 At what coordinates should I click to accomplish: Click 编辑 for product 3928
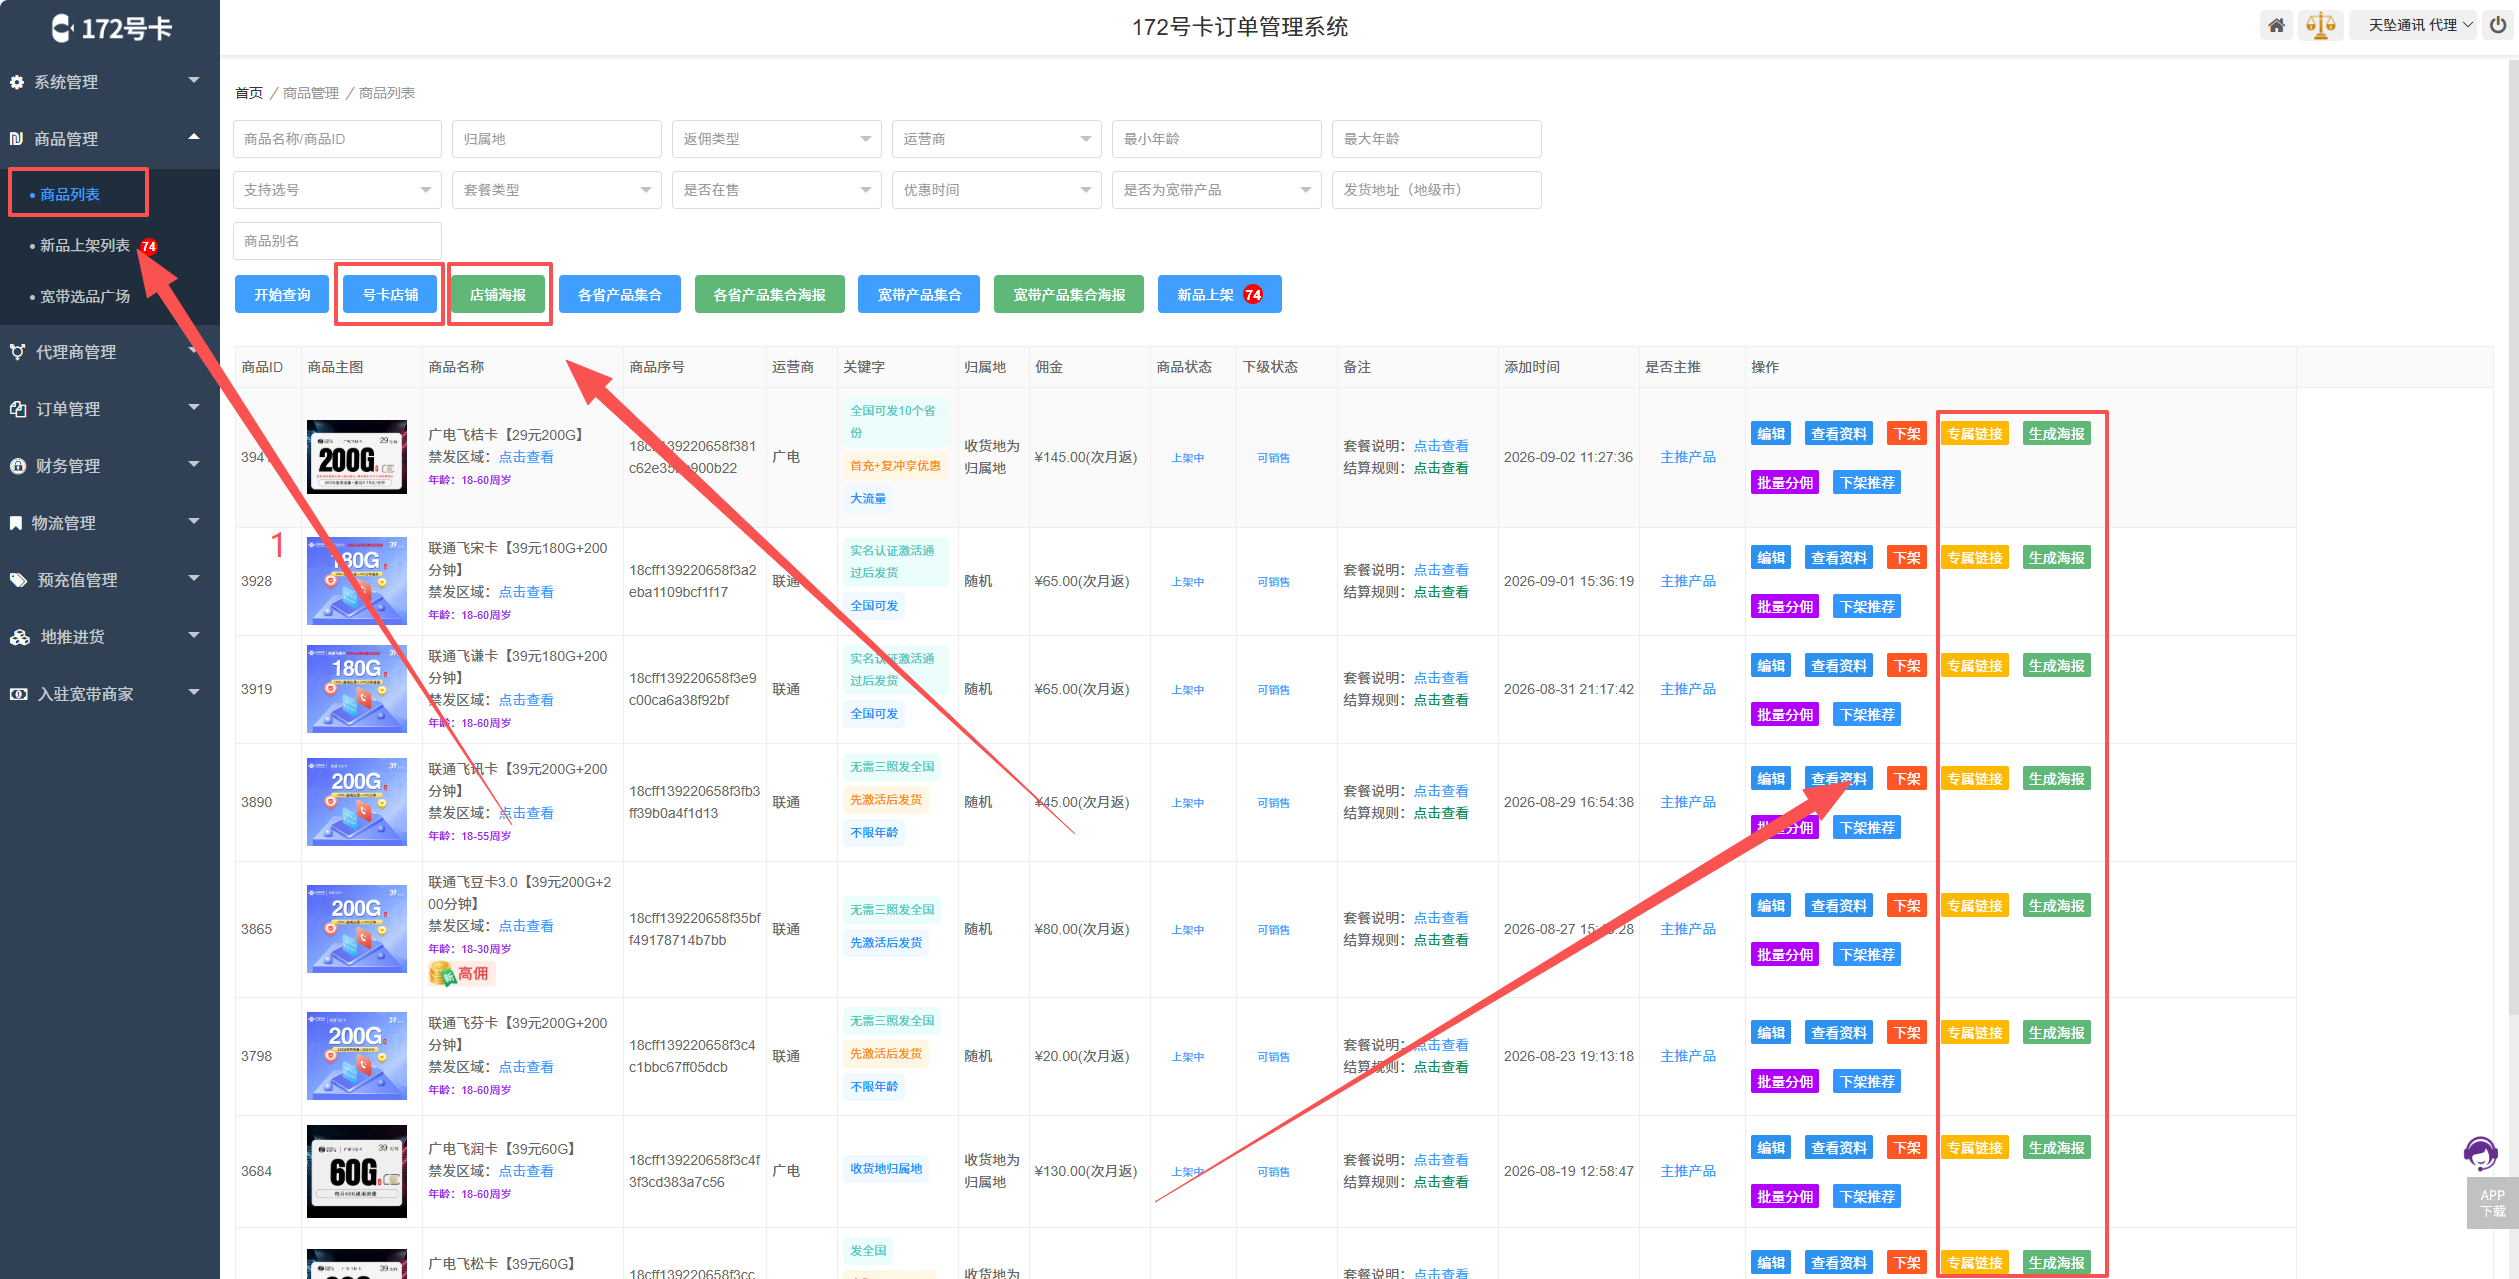click(x=1771, y=558)
